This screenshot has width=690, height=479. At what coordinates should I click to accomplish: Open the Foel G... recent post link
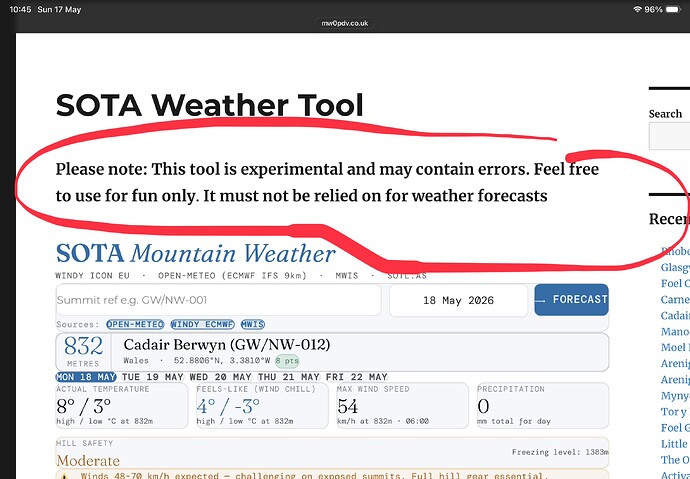coord(675,428)
